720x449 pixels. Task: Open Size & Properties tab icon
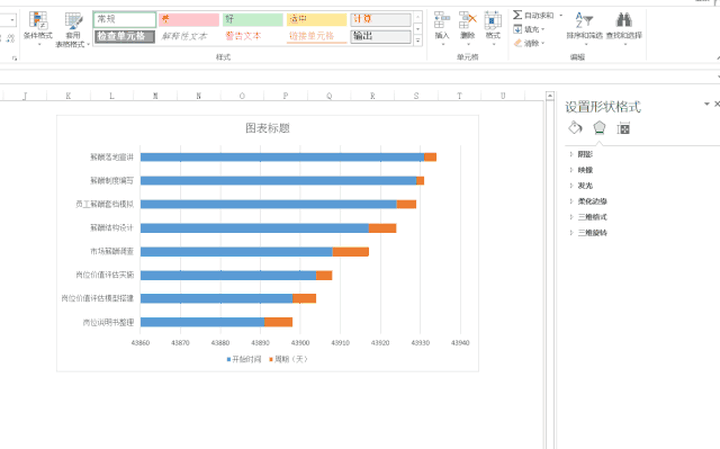coord(623,128)
